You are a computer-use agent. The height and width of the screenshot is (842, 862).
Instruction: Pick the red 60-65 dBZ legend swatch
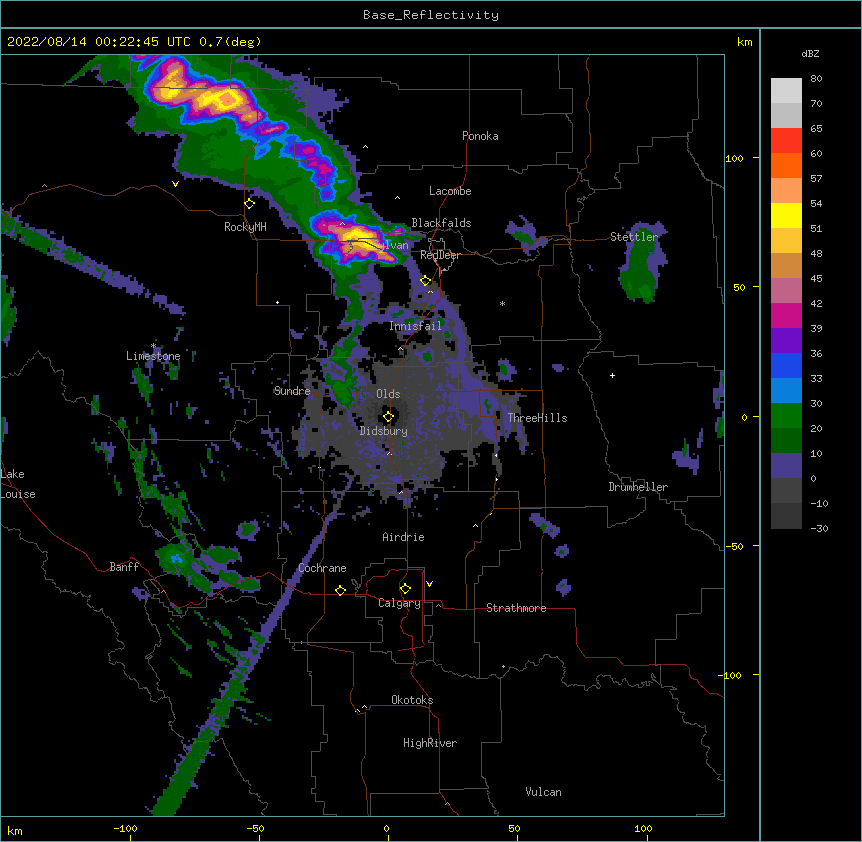(786, 140)
